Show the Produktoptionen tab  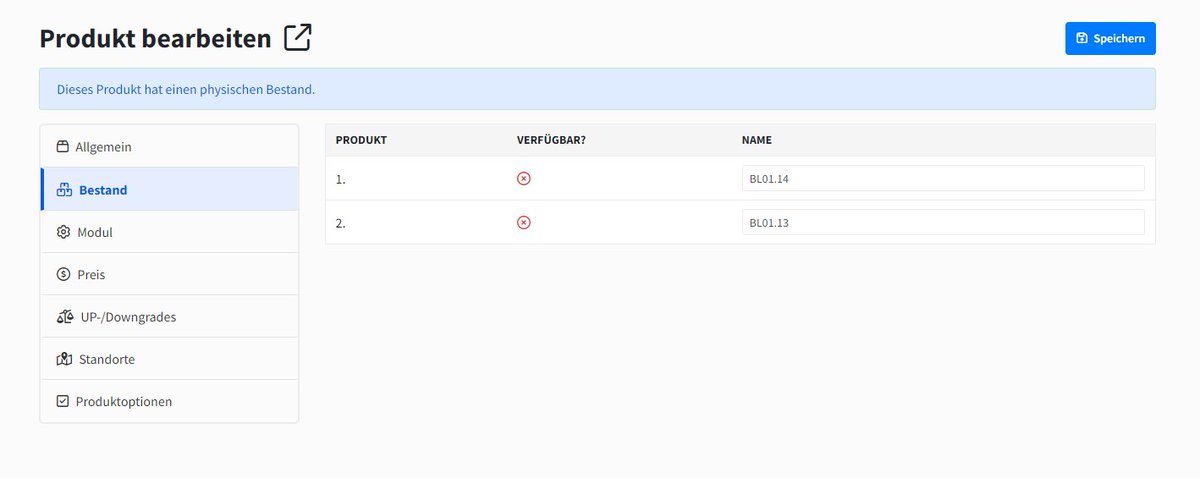pyautogui.click(x=169, y=401)
